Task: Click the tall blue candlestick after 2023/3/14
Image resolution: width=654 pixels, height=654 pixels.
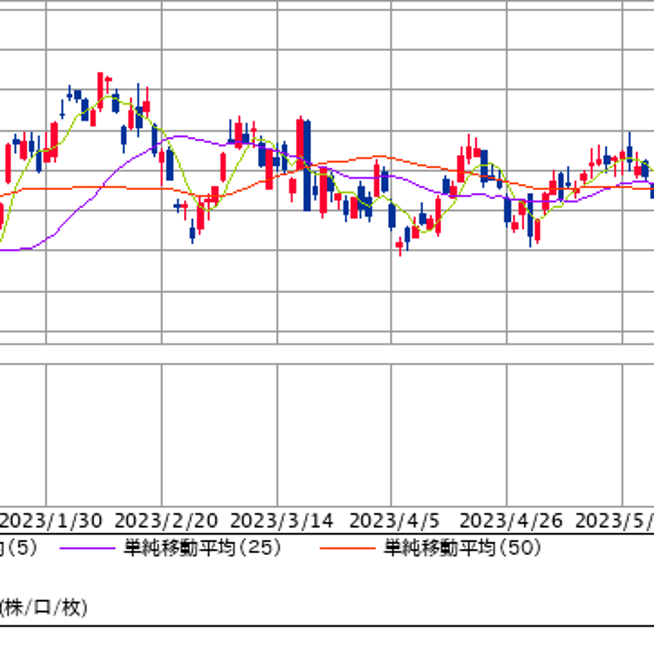Action: coord(307,166)
